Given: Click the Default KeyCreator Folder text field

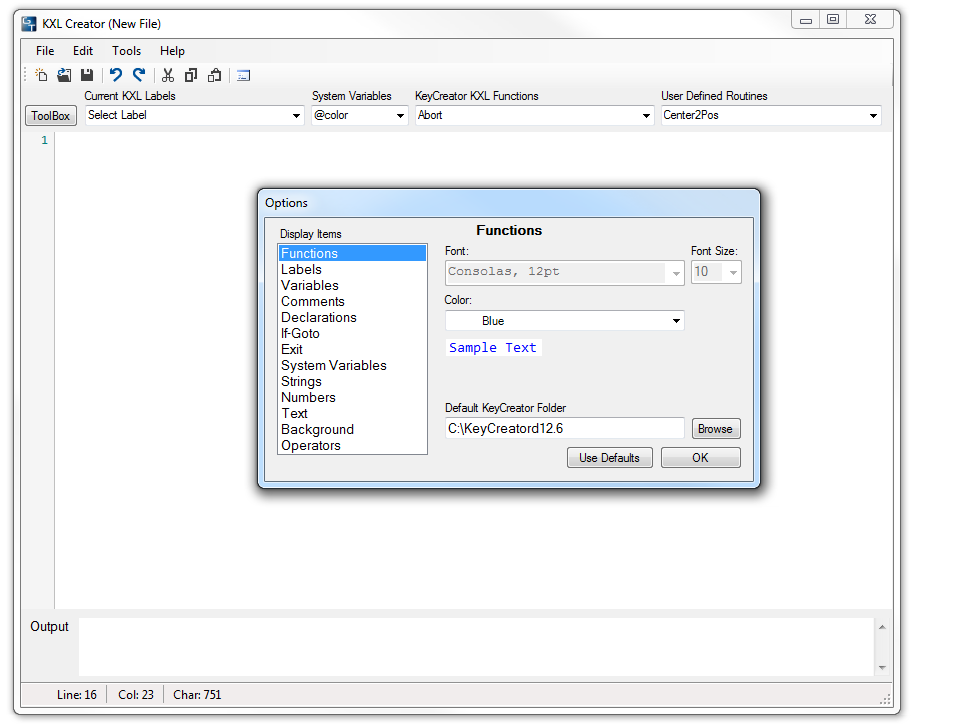Looking at the screenshot, I should pos(564,429).
